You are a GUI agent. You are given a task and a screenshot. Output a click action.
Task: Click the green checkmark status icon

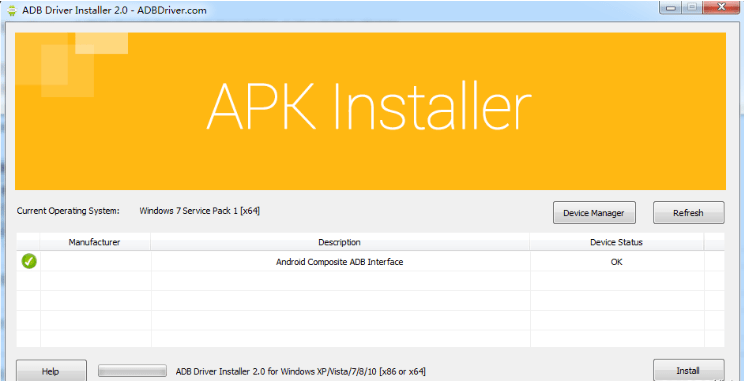coord(29,261)
